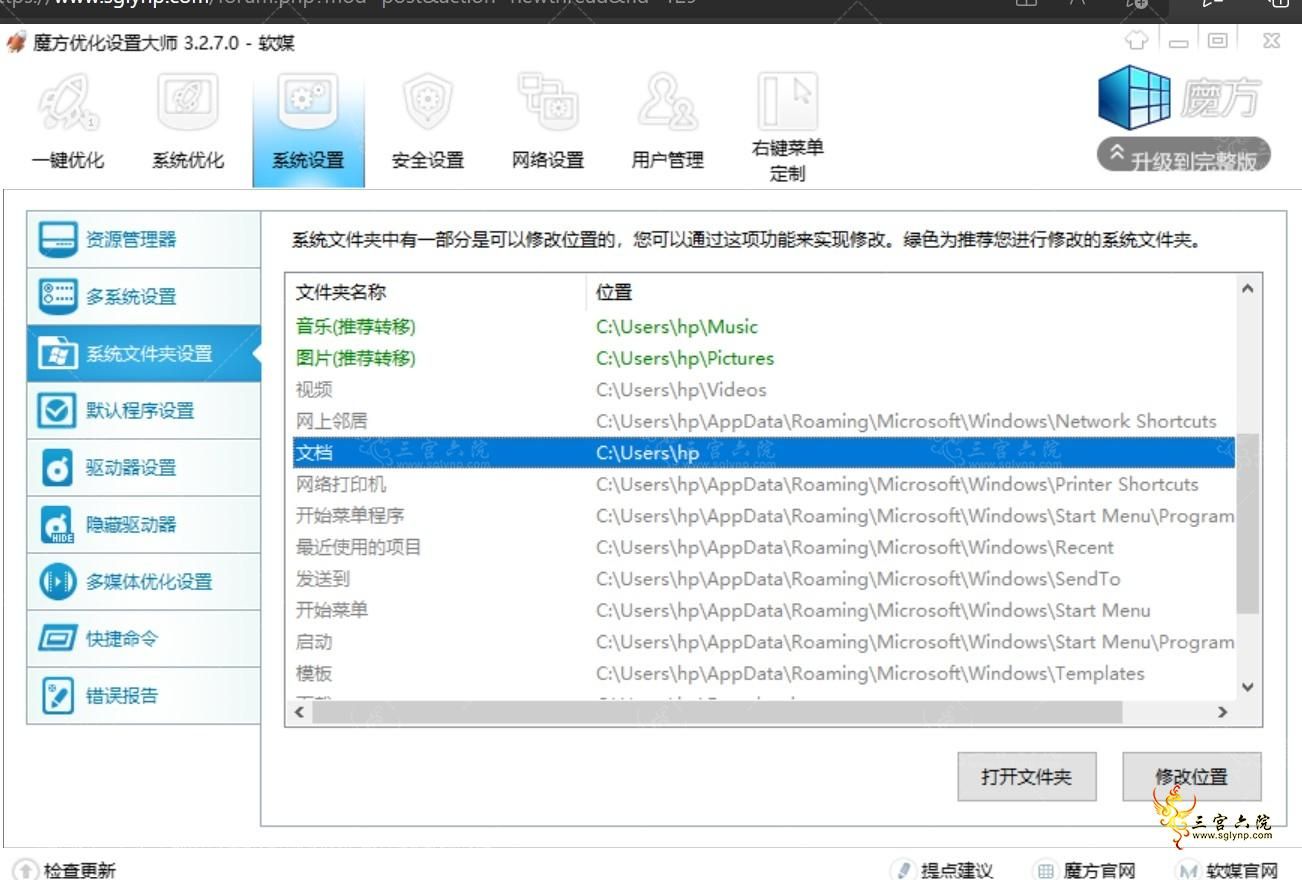Open the 右键菜单定制 icon
Screen dimensions: 1302x880
(x=788, y=100)
